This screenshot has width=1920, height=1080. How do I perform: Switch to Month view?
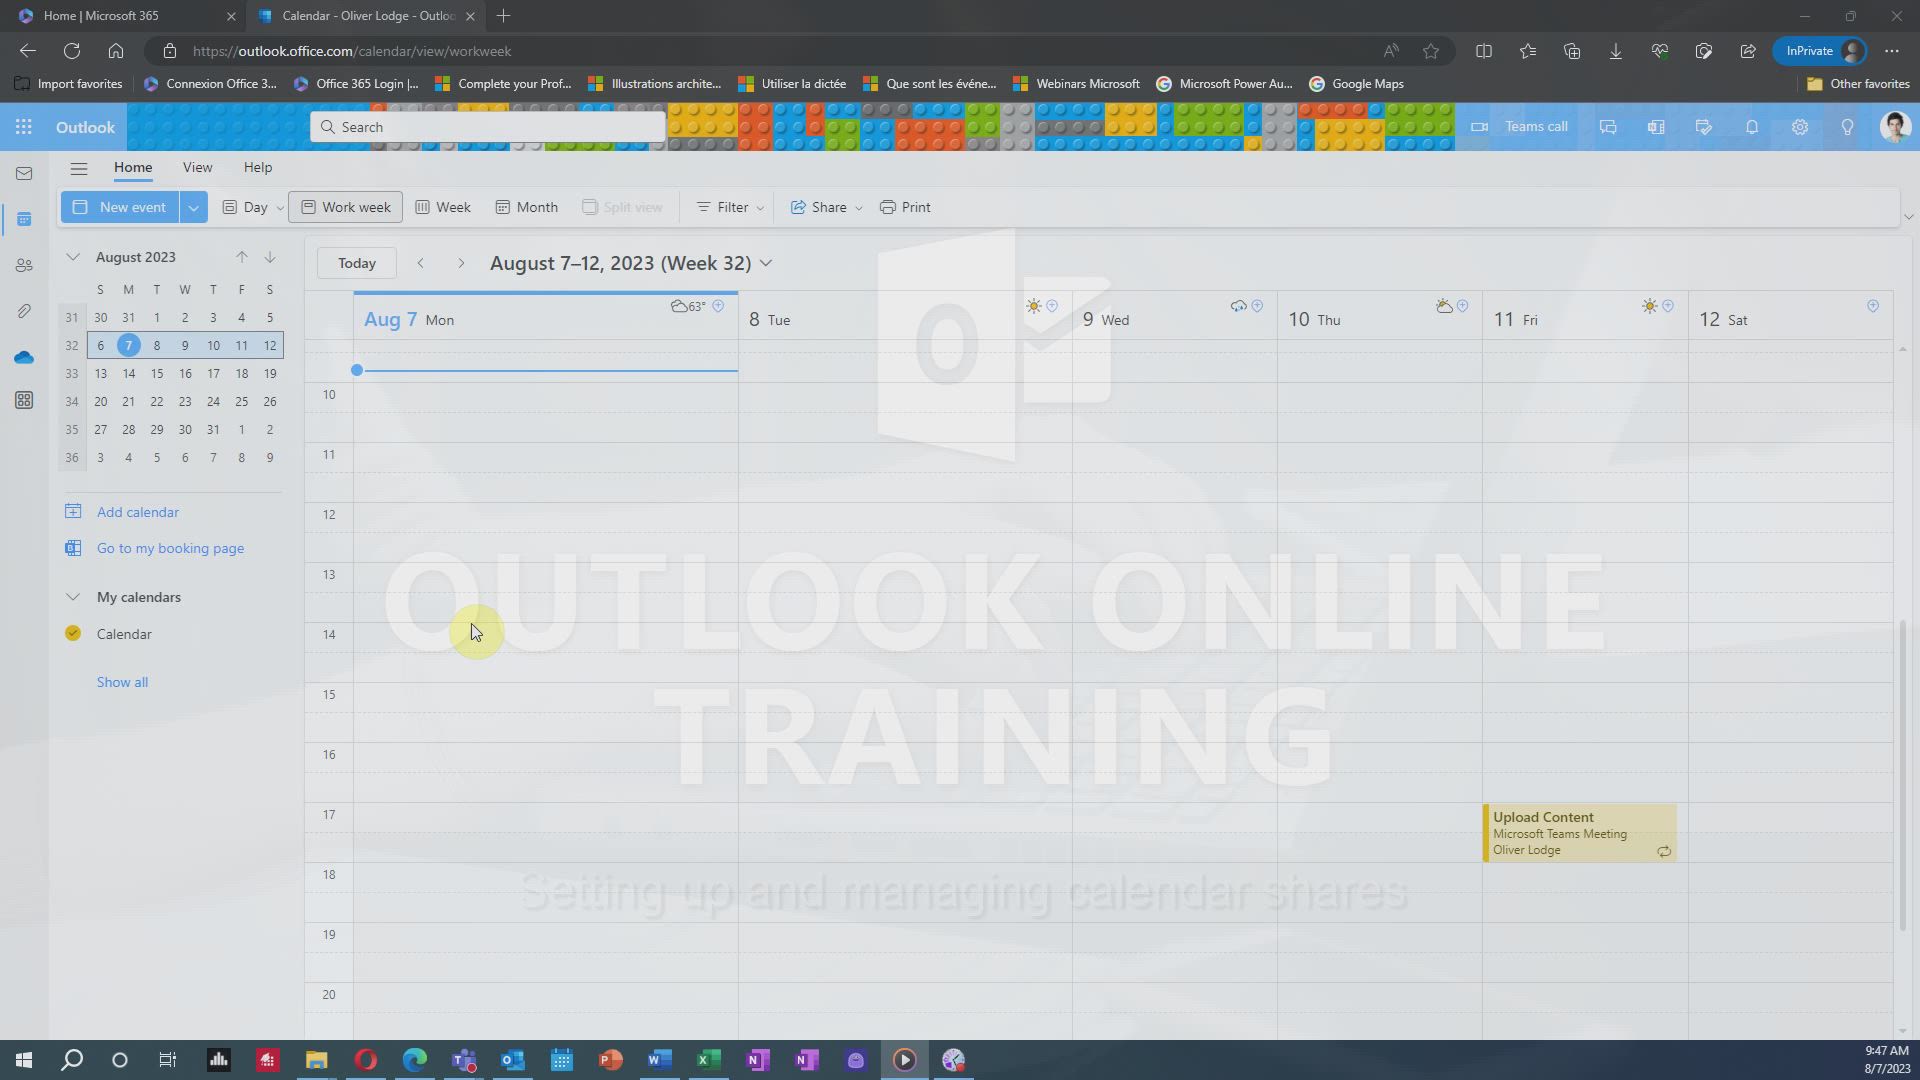526,207
